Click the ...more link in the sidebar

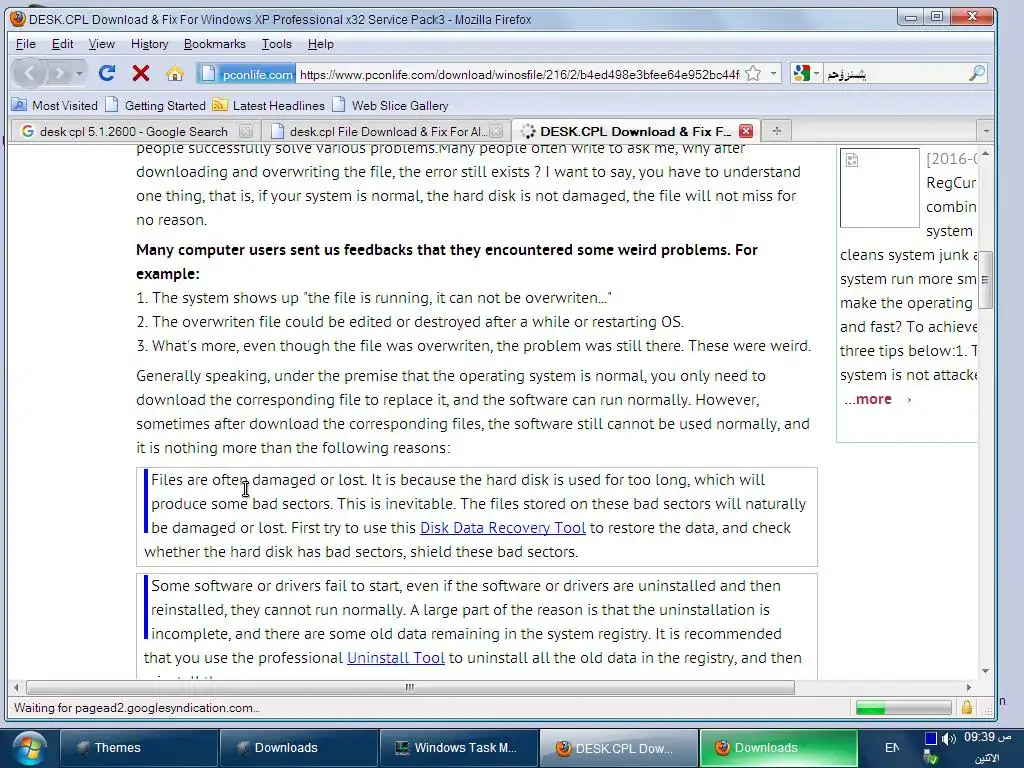[868, 399]
